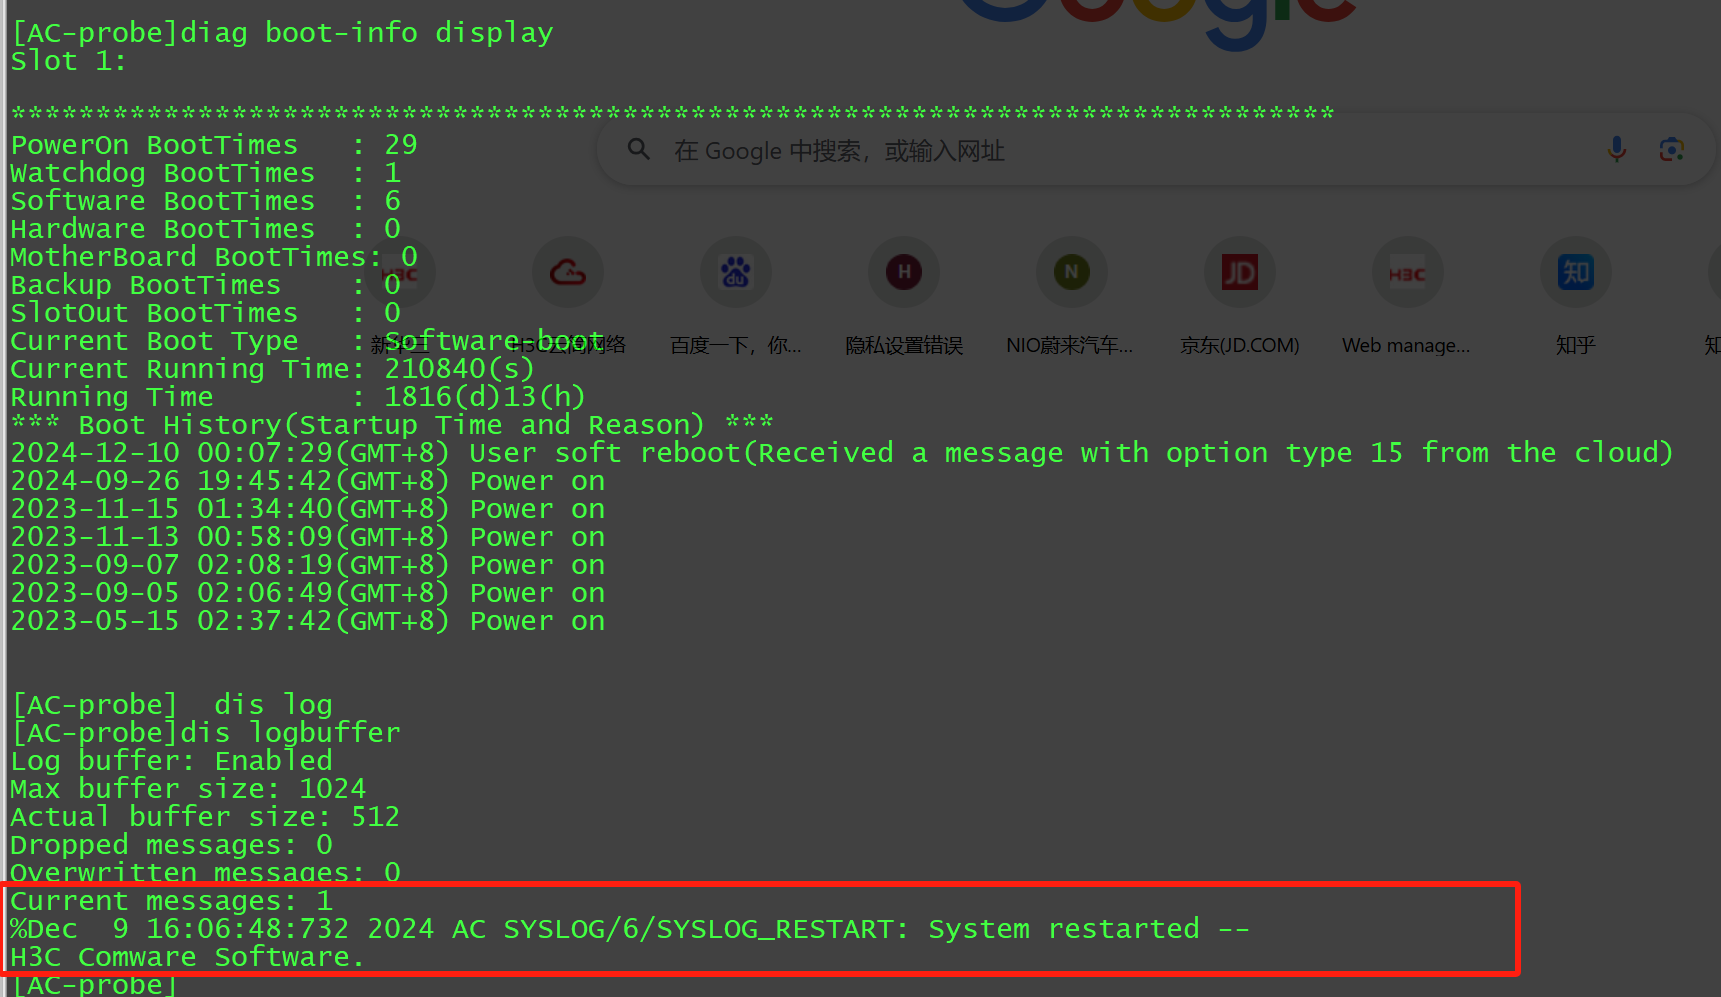Click the 2023-11-13 00:58:09 Power on entry

point(308,537)
